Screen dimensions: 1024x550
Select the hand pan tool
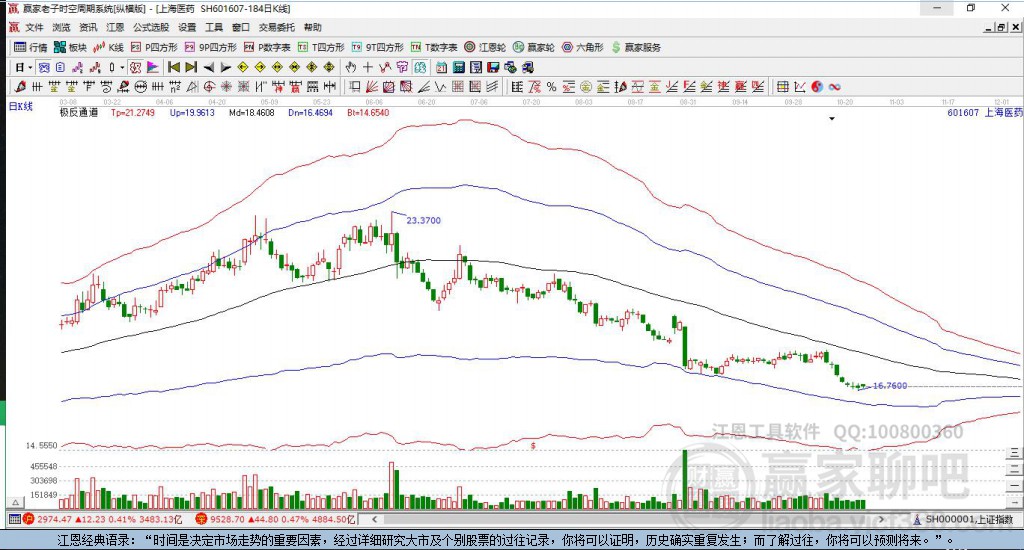(351, 67)
